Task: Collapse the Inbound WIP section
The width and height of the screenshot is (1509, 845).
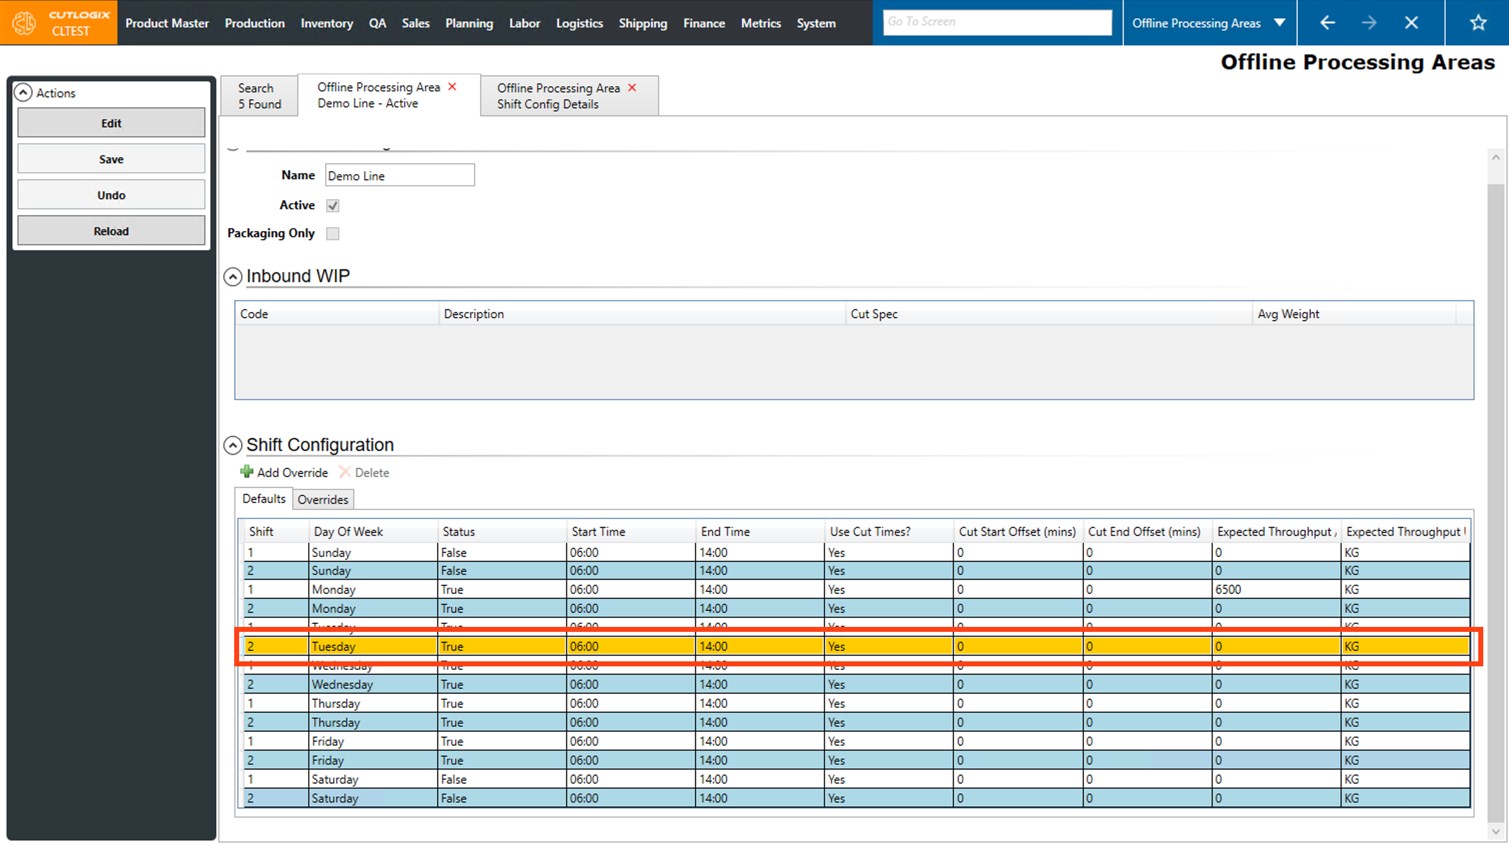Action: pos(233,276)
